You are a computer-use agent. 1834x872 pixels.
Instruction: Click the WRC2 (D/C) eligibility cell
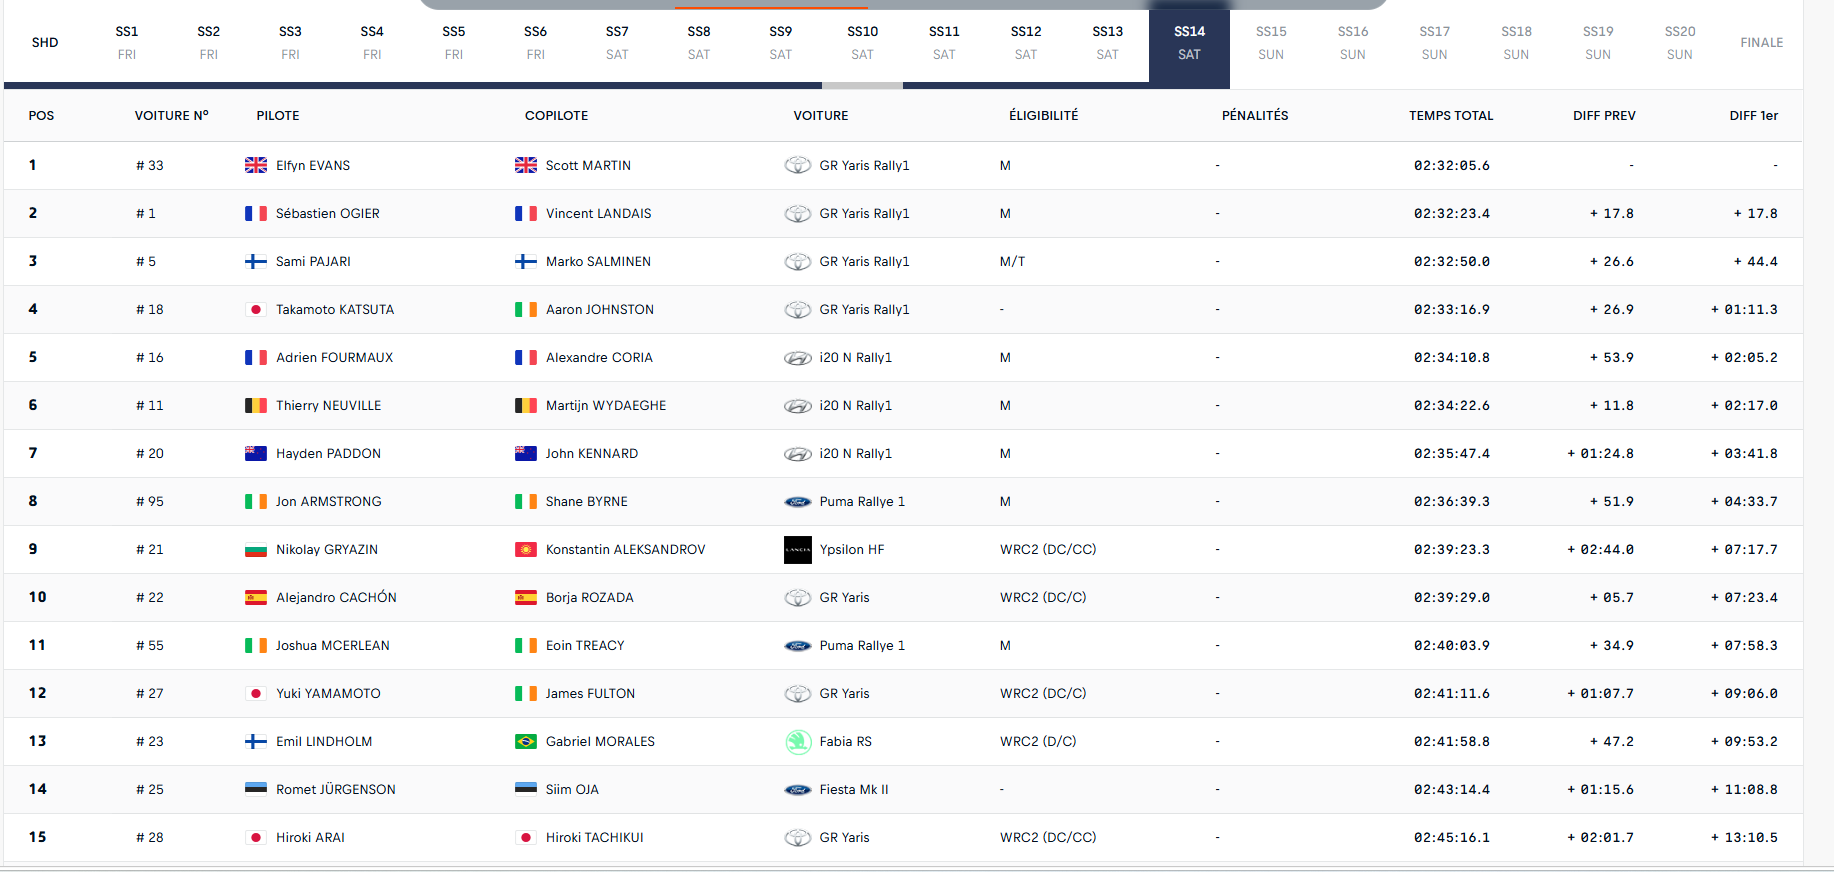[x=1040, y=742]
